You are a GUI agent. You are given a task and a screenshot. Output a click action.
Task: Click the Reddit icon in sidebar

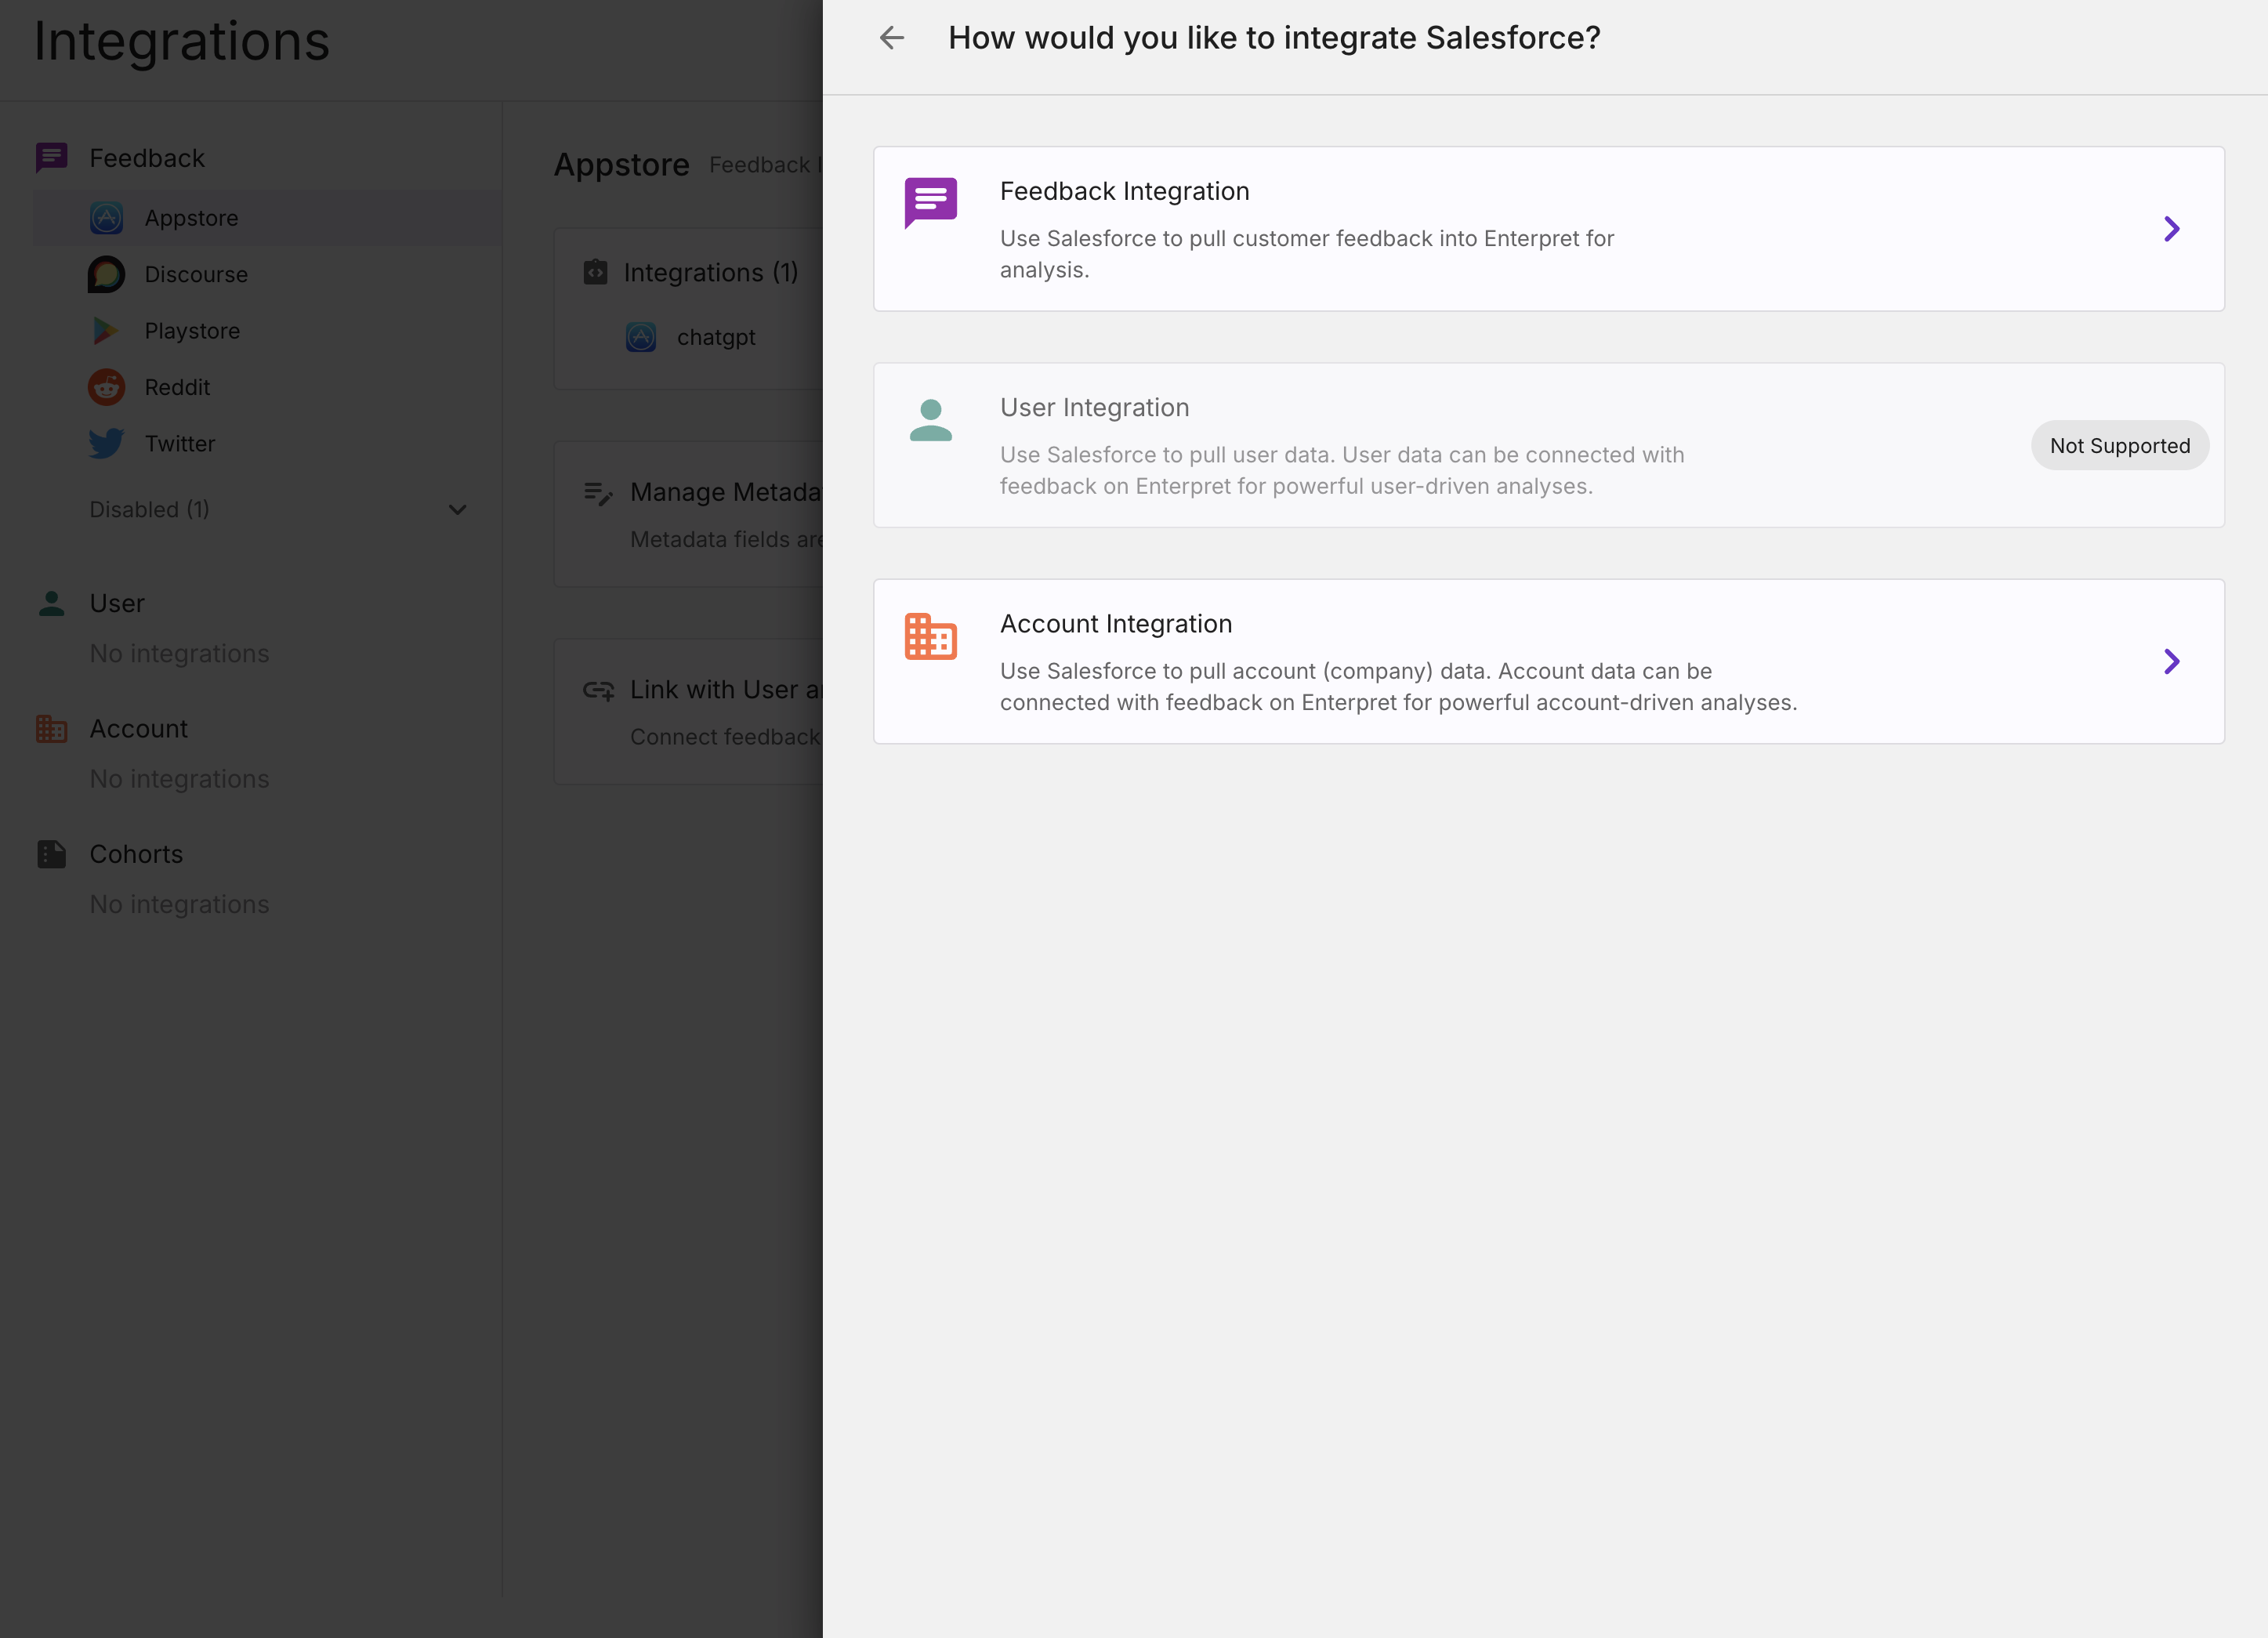click(106, 387)
